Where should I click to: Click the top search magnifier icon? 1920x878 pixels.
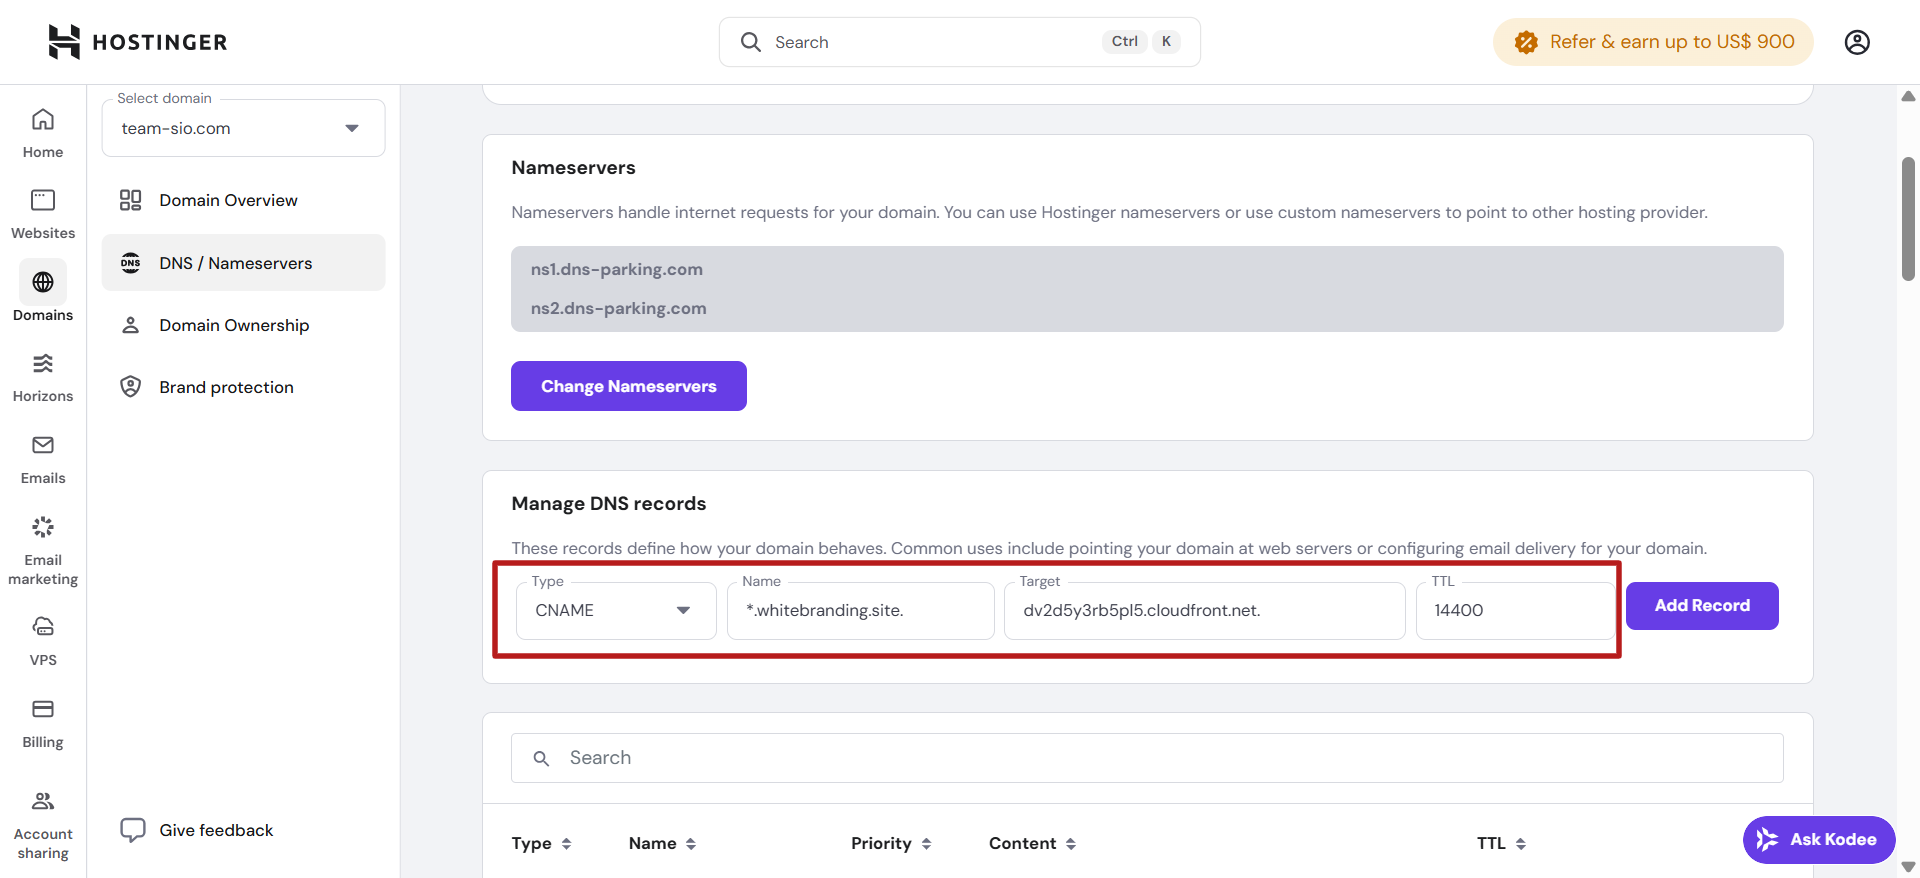tap(751, 42)
